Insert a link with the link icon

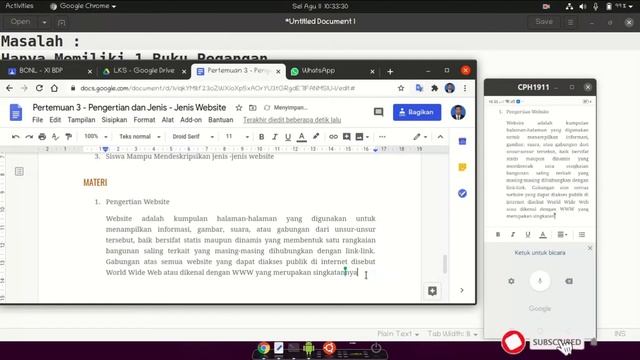(x=333, y=137)
